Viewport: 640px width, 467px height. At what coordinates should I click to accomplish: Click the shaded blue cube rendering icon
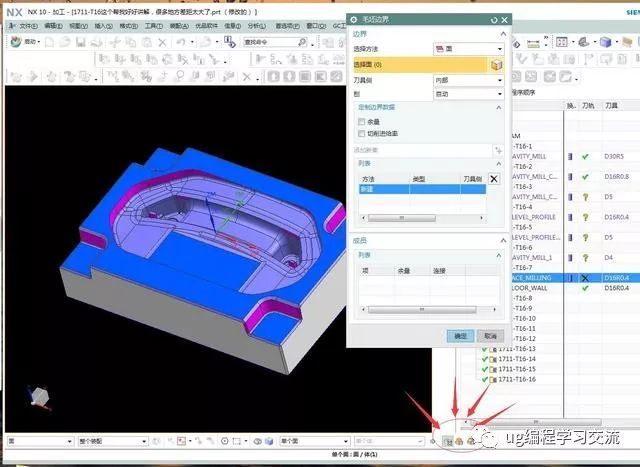tap(605, 42)
